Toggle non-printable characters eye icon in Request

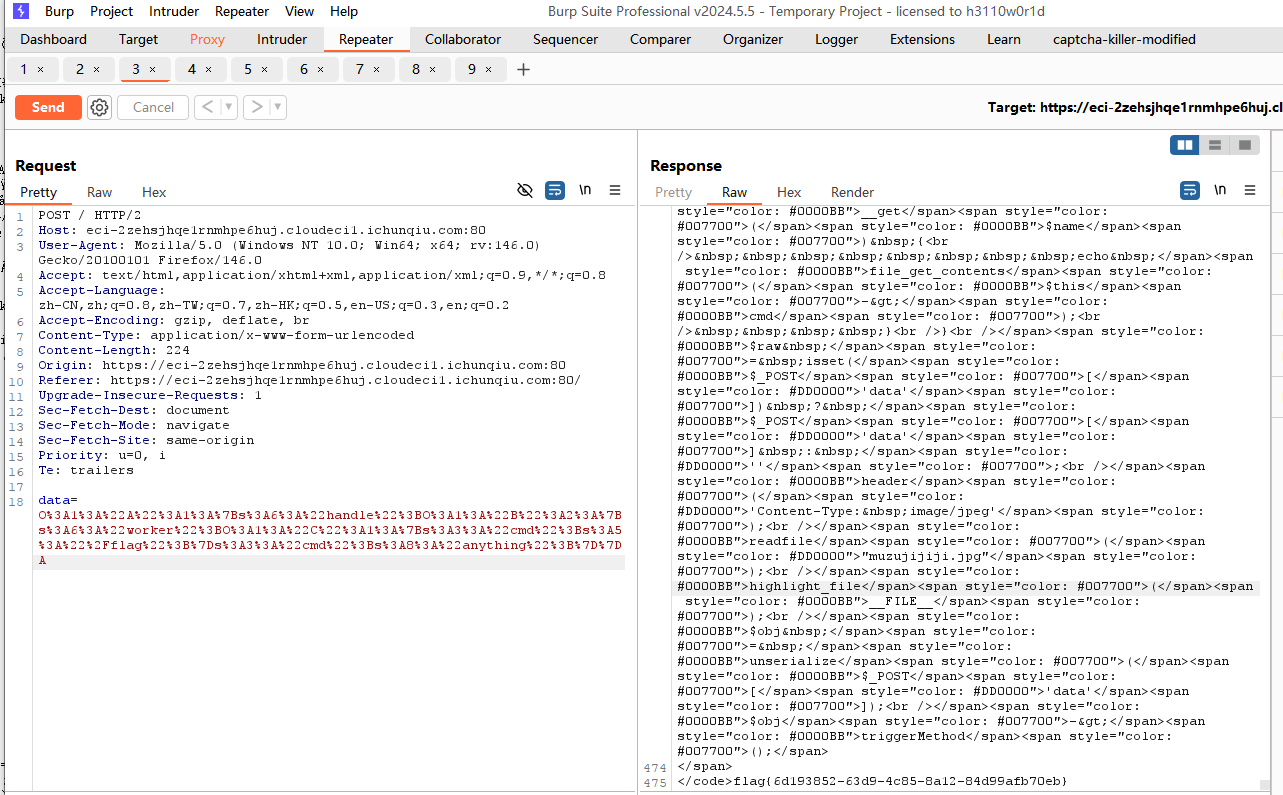[x=525, y=190]
